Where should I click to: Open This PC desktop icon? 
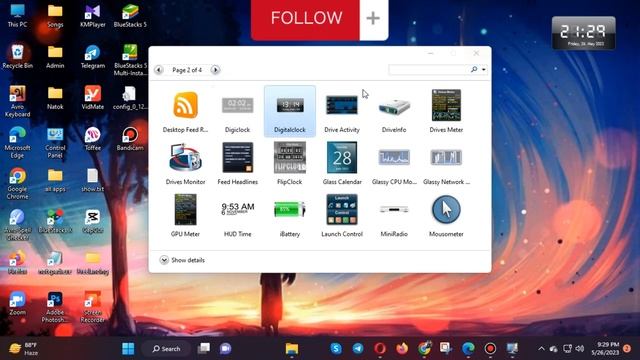18,16
